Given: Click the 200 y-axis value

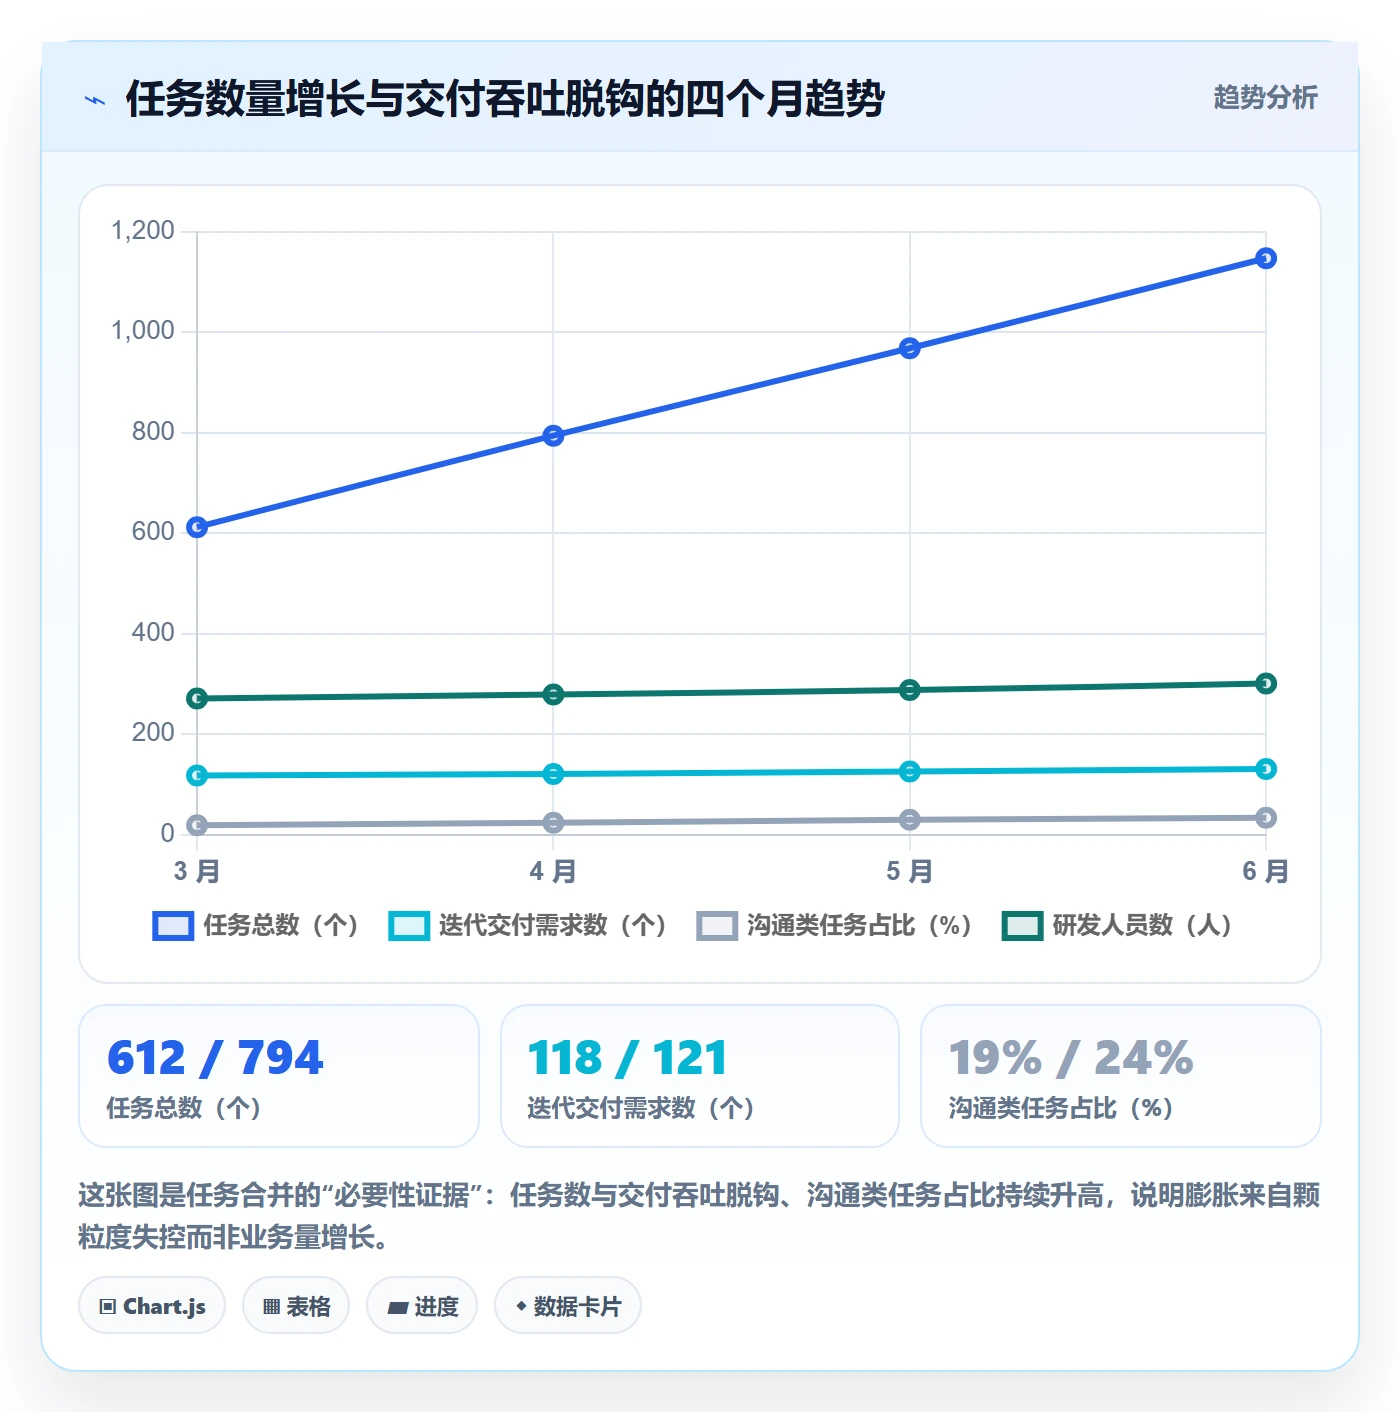Looking at the screenshot, I should 153,733.
